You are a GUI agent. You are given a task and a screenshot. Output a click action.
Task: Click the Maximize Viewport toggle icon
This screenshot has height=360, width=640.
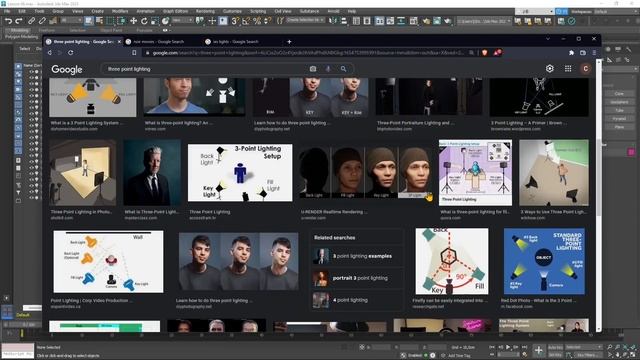[x=633, y=355]
